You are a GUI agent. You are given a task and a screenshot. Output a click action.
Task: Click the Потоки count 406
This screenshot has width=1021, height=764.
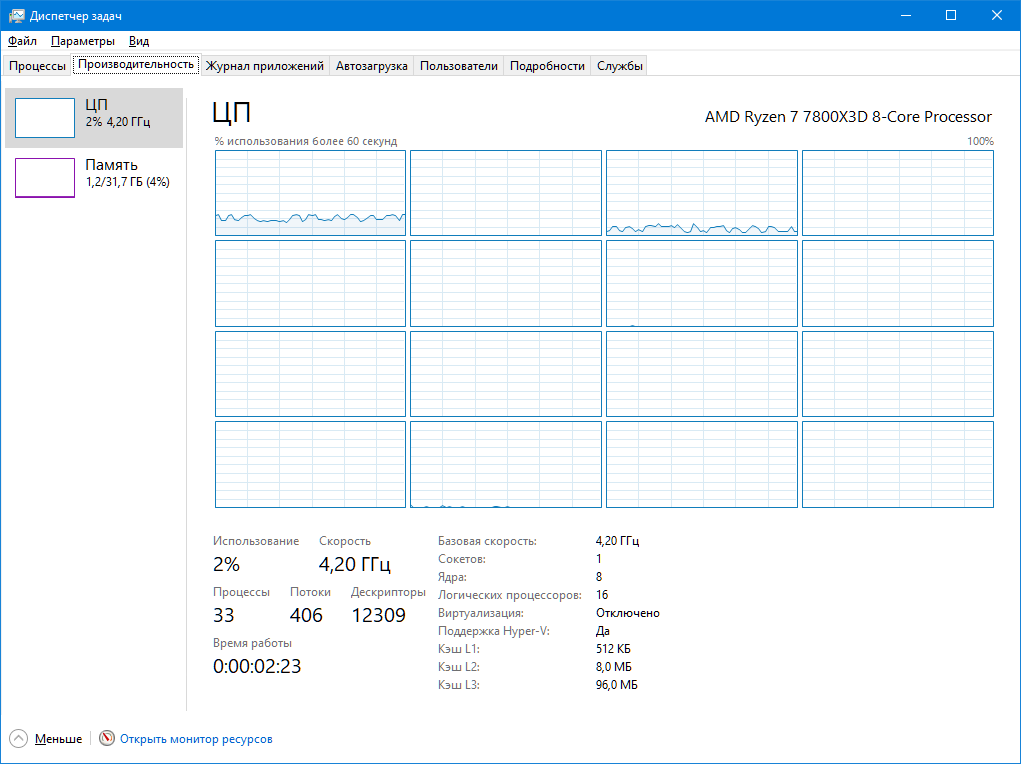[x=306, y=615]
